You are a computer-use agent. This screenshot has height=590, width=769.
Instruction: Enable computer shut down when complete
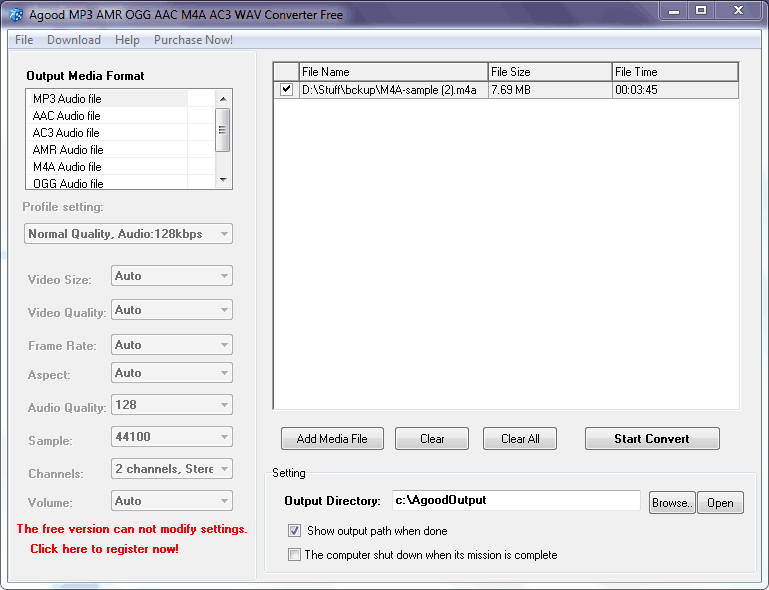pos(294,555)
